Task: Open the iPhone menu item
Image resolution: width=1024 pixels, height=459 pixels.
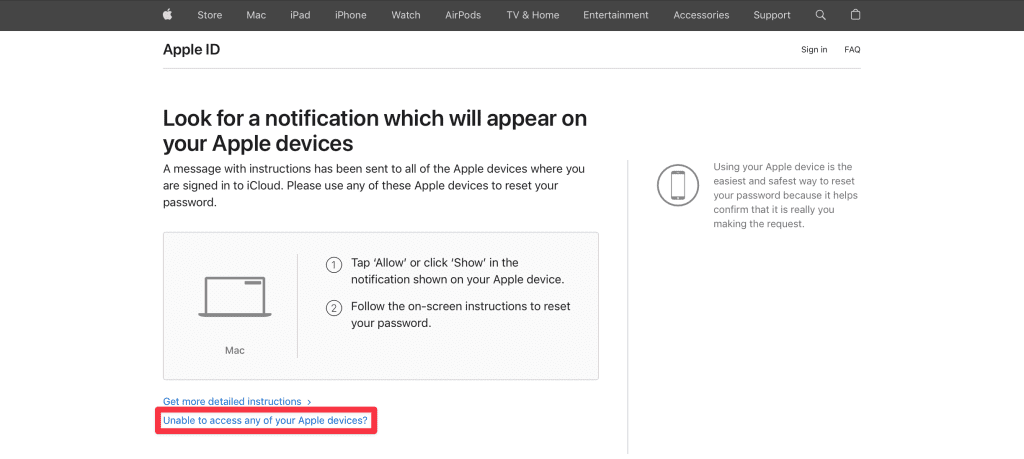Action: coord(351,15)
